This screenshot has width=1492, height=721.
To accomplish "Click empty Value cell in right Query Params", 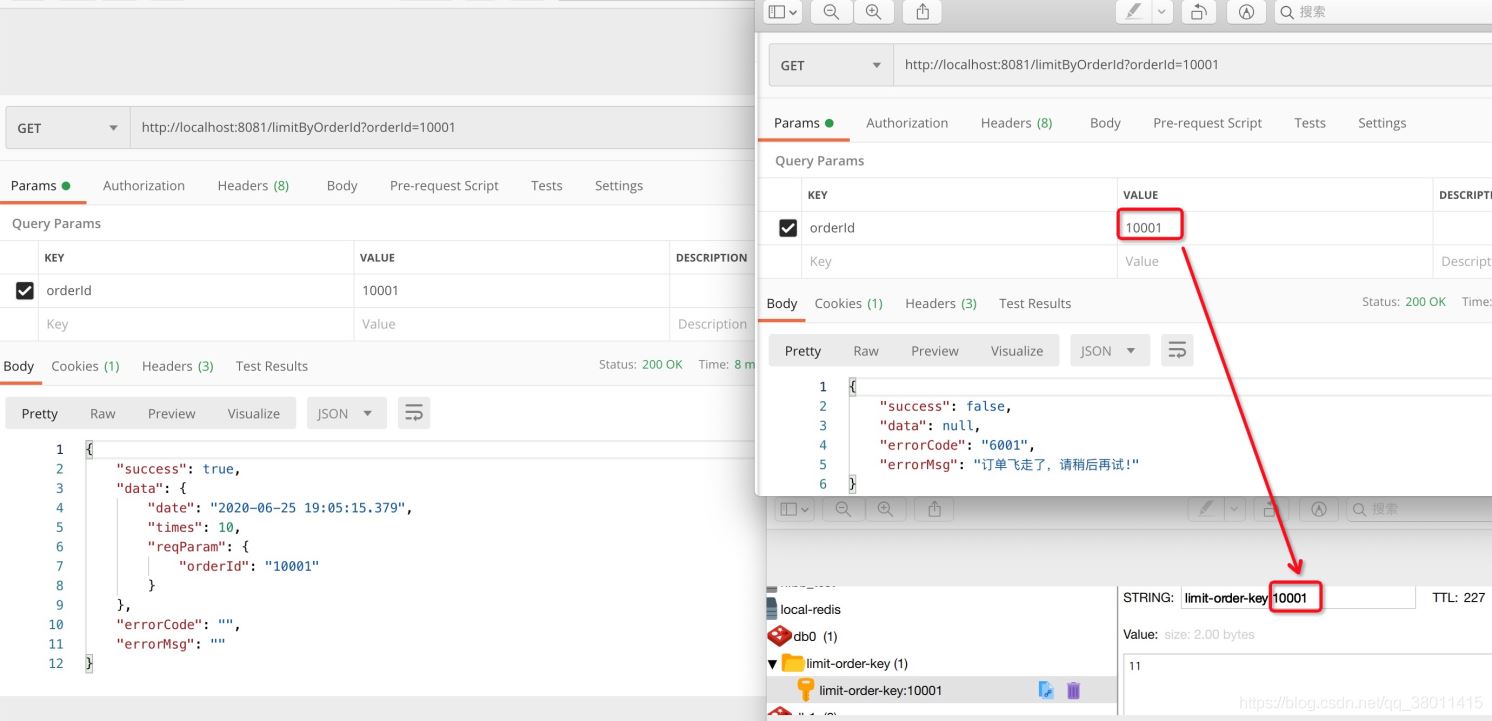I will 1275,261.
